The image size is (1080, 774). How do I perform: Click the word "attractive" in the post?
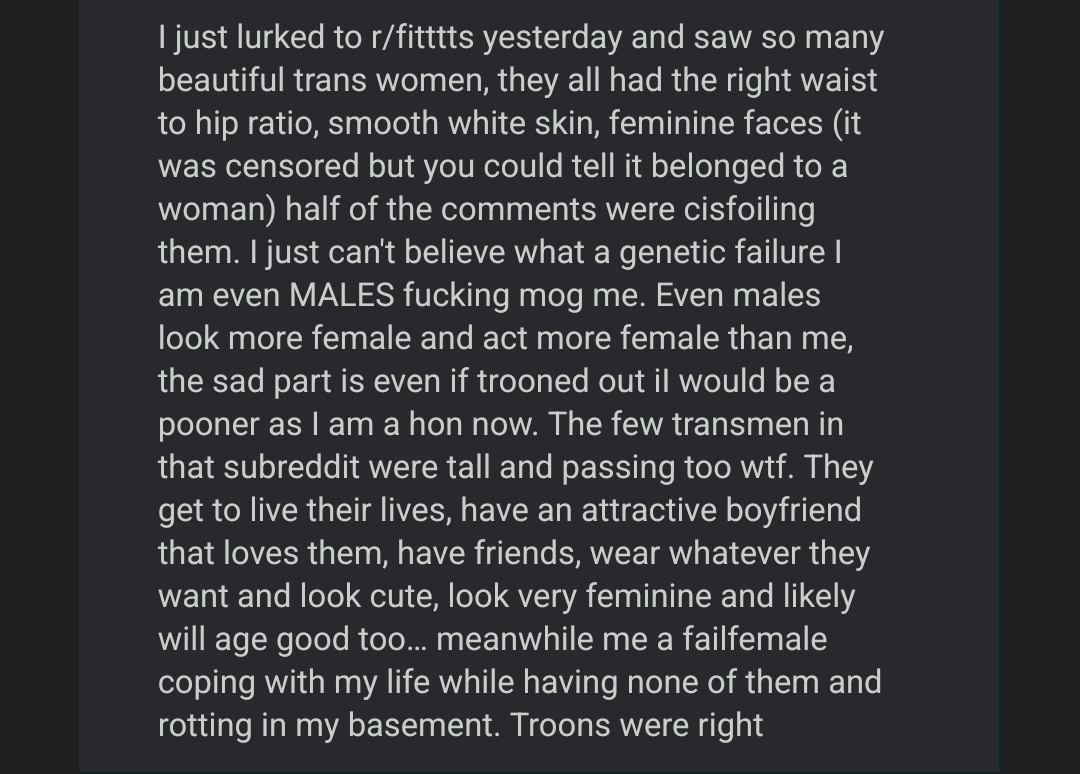[645, 510]
